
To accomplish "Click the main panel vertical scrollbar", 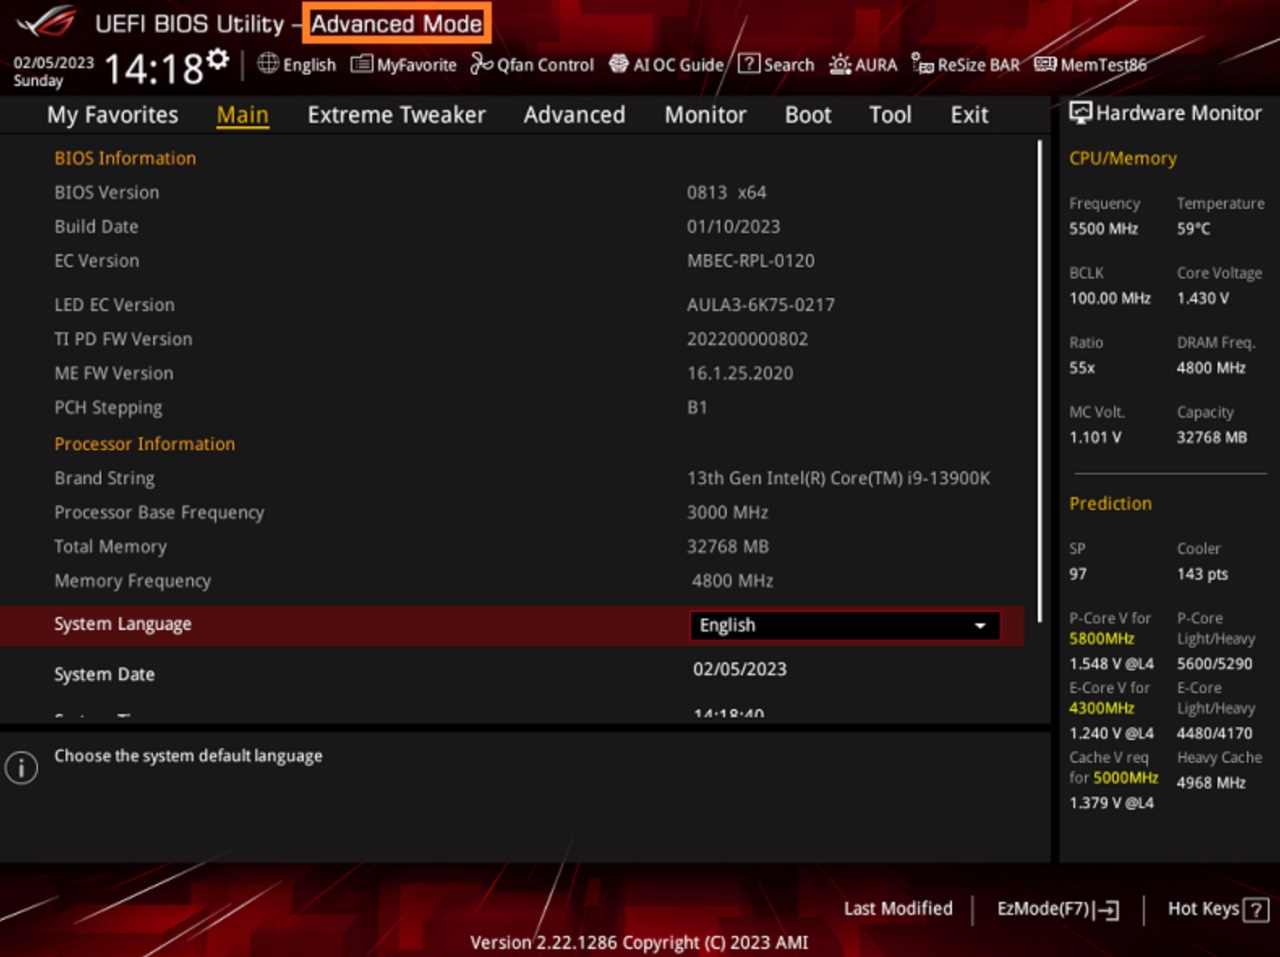I will 1040,380.
